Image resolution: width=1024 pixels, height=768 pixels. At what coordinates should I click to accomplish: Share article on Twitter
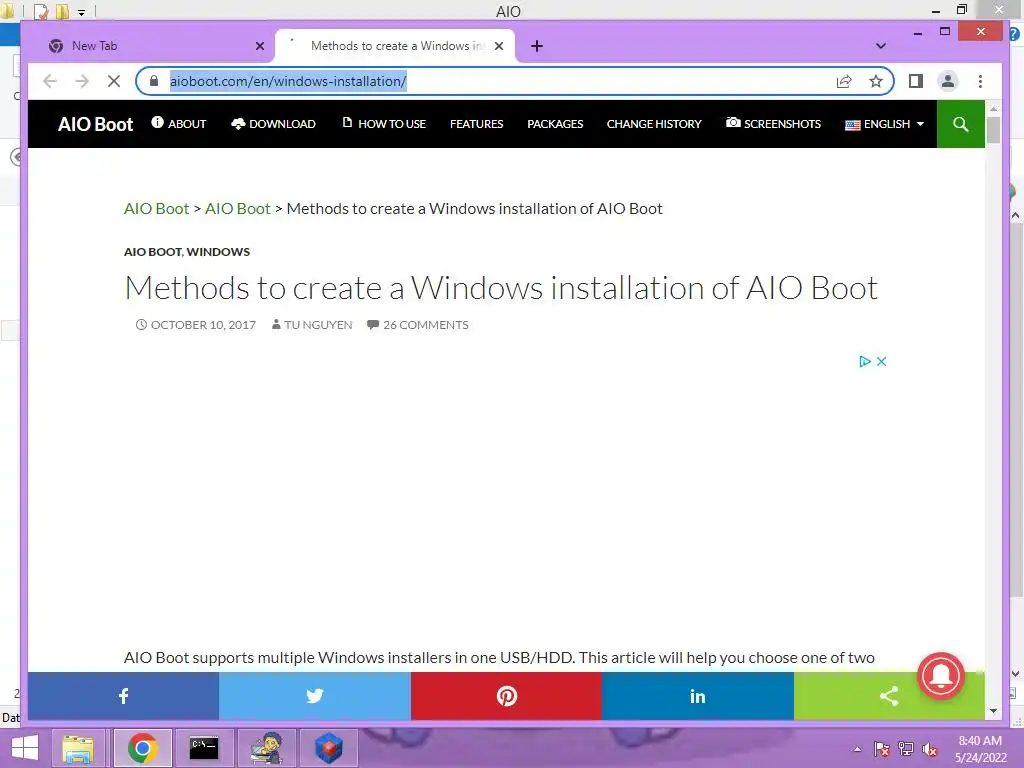314,696
